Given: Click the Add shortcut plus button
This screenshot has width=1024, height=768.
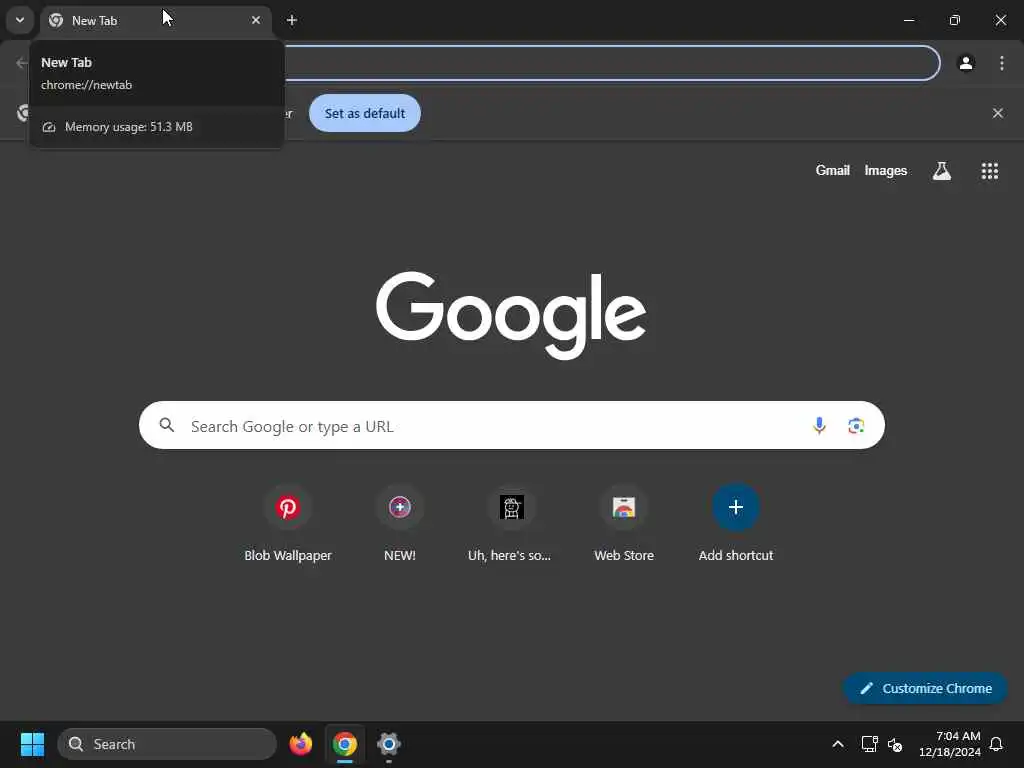Looking at the screenshot, I should [735, 507].
